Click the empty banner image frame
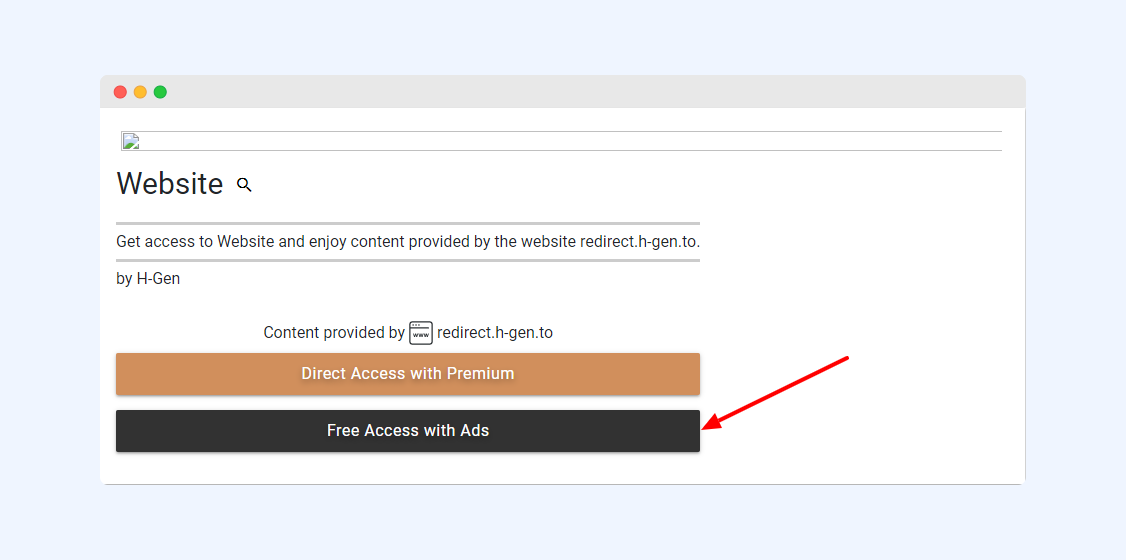Viewport: 1126px width, 560px height. point(562,141)
